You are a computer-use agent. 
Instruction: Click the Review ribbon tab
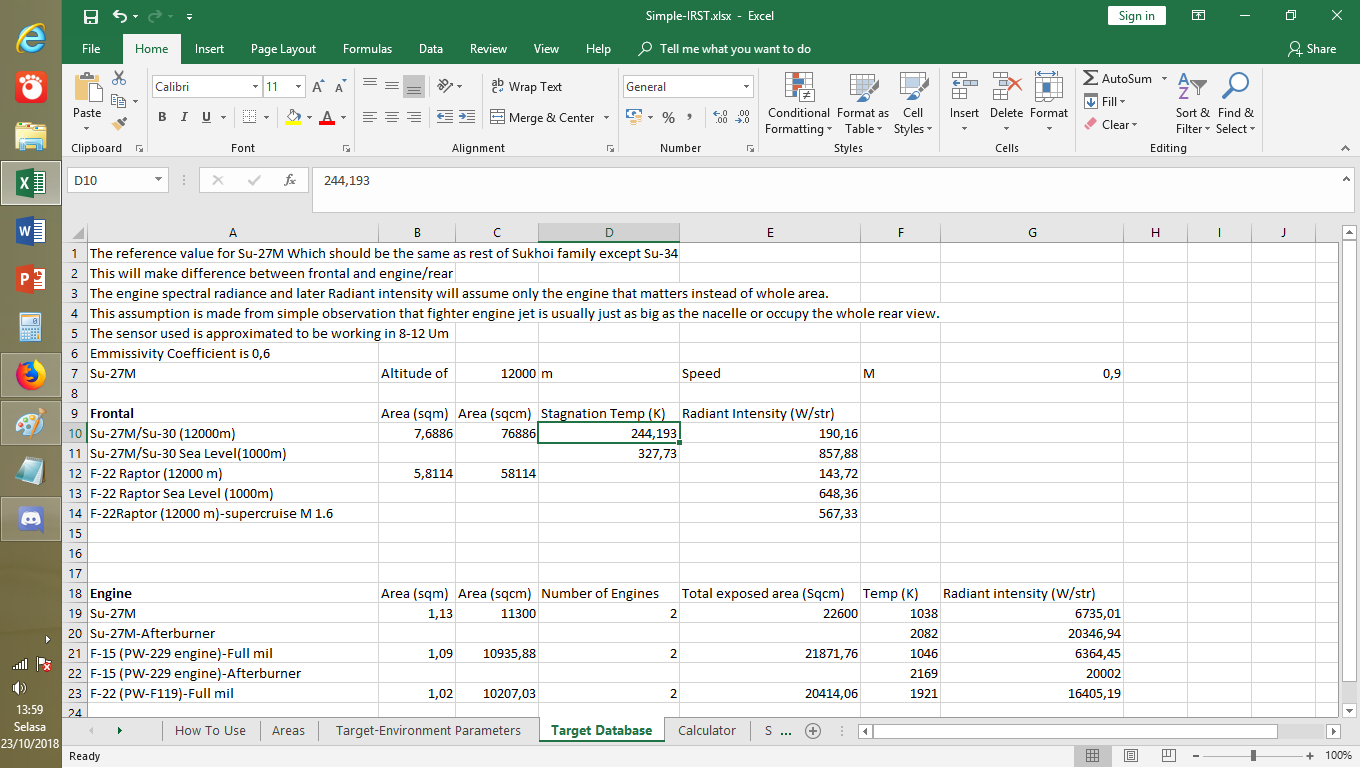[x=488, y=49]
